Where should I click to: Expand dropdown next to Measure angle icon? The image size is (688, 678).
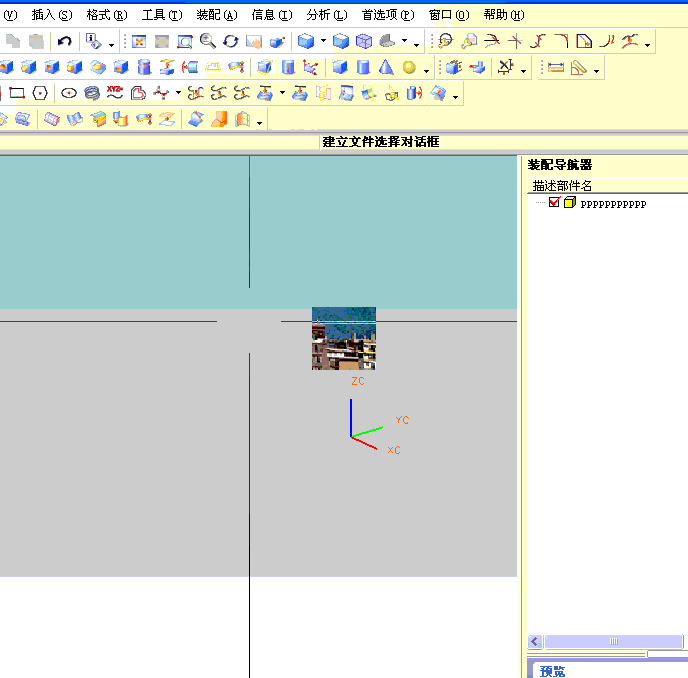click(596, 71)
